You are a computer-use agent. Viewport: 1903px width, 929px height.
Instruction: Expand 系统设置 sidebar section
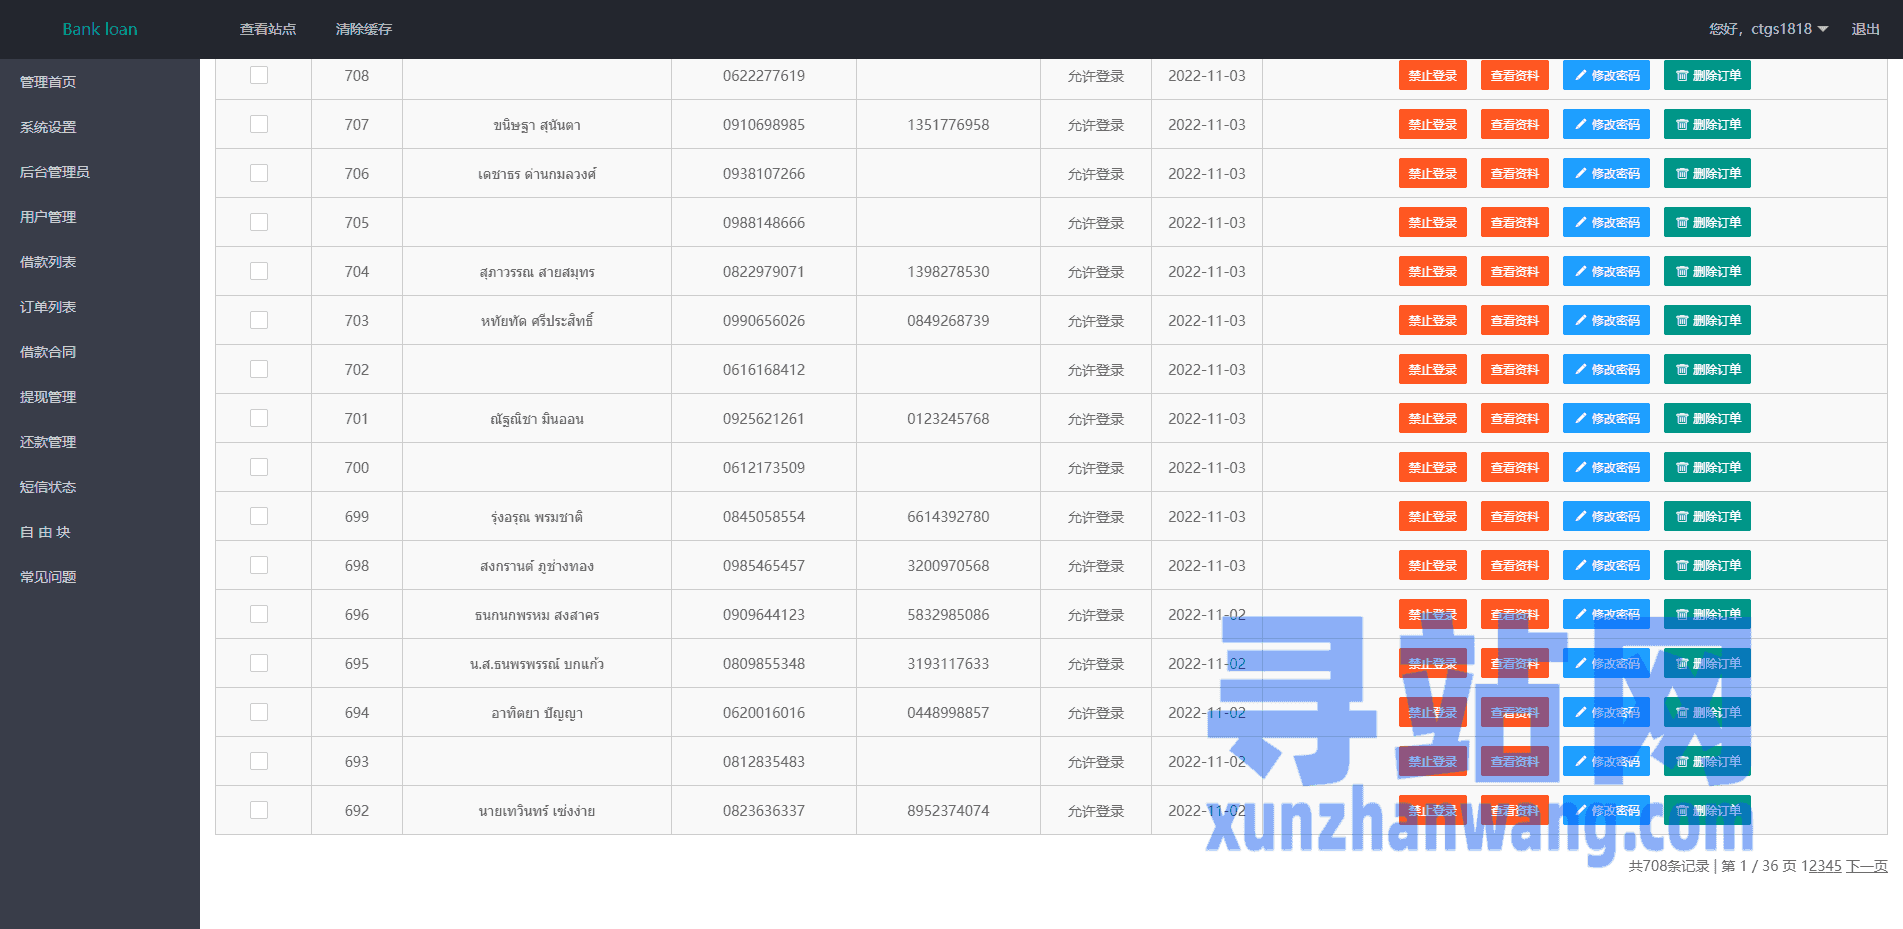point(48,127)
